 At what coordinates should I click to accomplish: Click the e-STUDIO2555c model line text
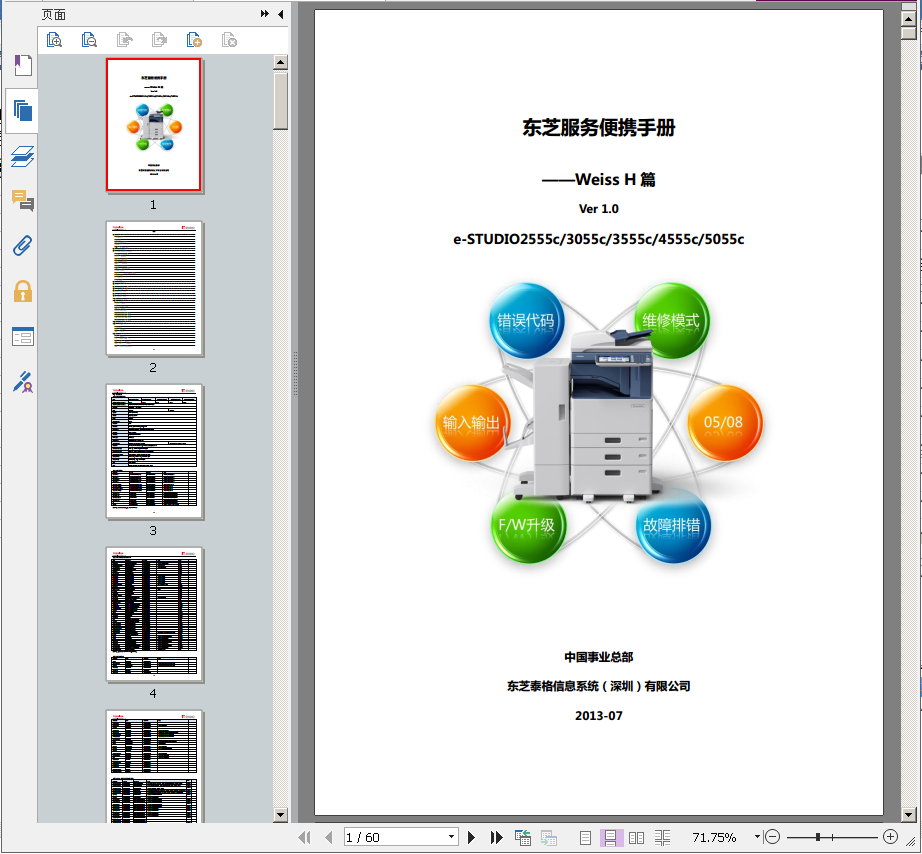[x=599, y=239]
